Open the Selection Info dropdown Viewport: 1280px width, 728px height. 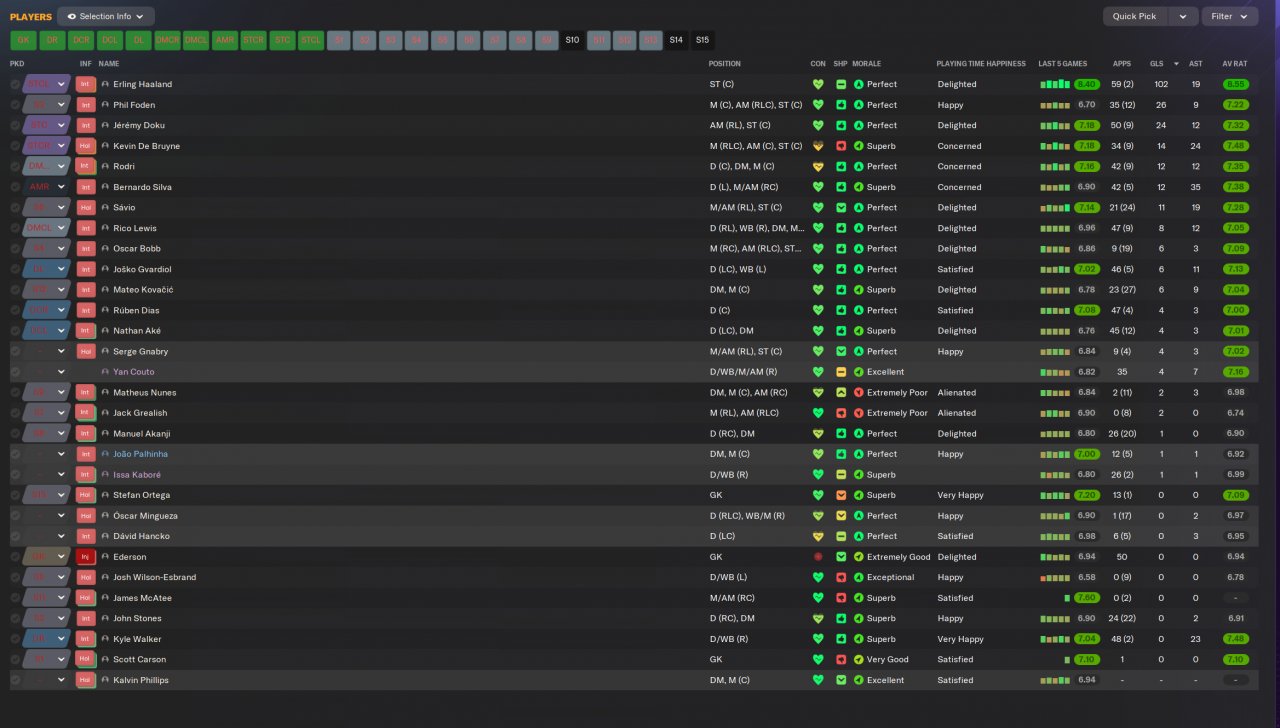point(106,16)
